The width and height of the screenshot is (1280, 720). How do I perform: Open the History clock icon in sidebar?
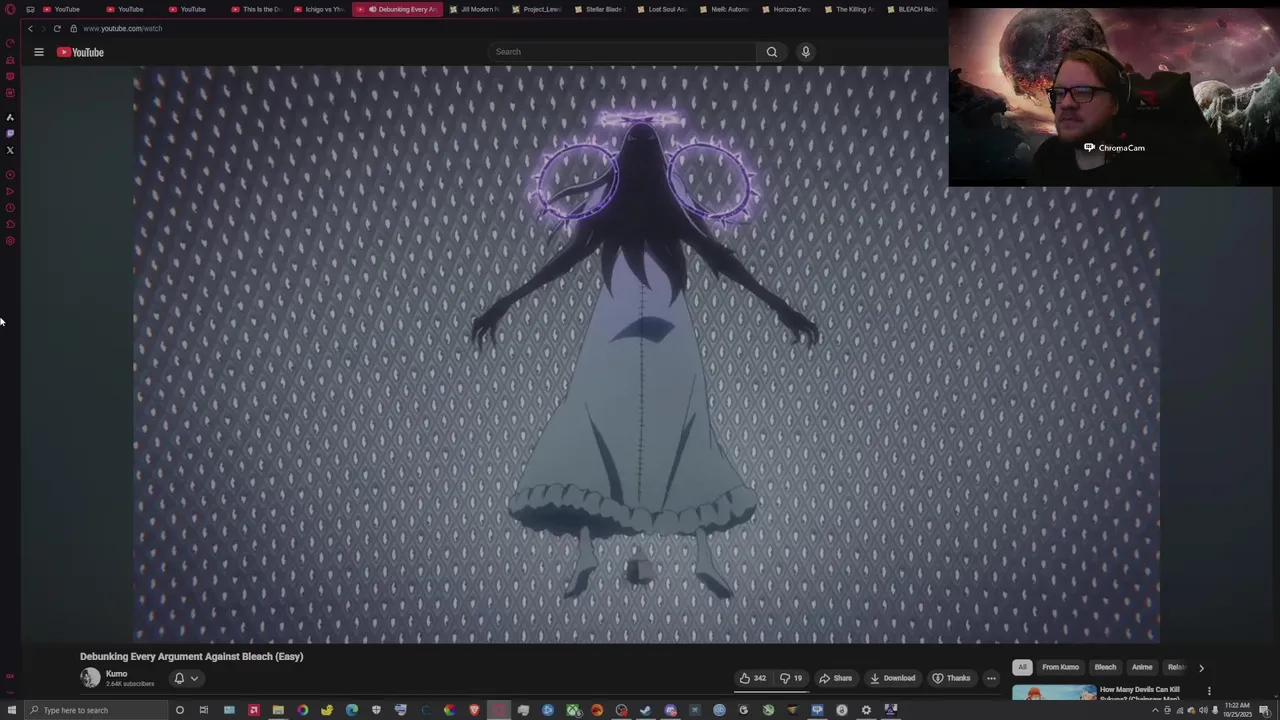(x=10, y=208)
